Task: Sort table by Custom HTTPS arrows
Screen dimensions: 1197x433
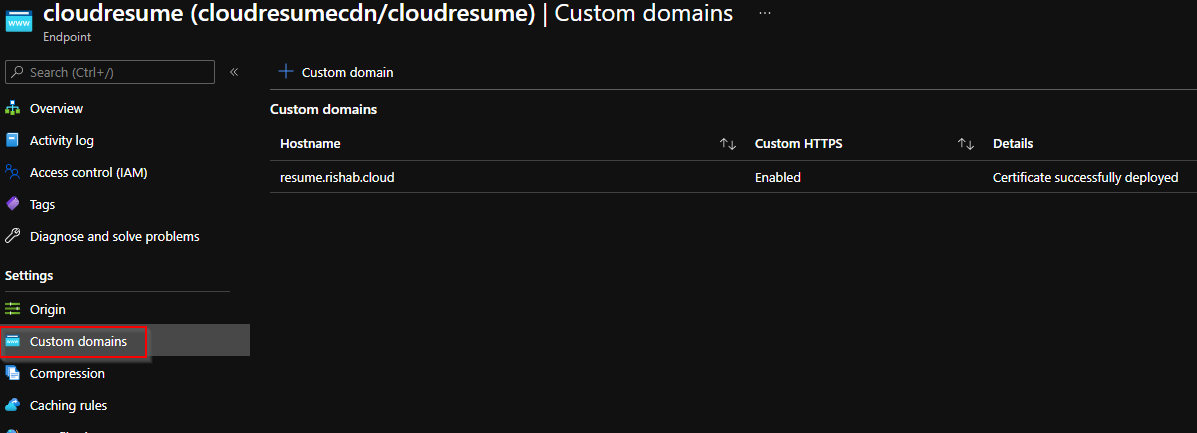Action: [966, 144]
